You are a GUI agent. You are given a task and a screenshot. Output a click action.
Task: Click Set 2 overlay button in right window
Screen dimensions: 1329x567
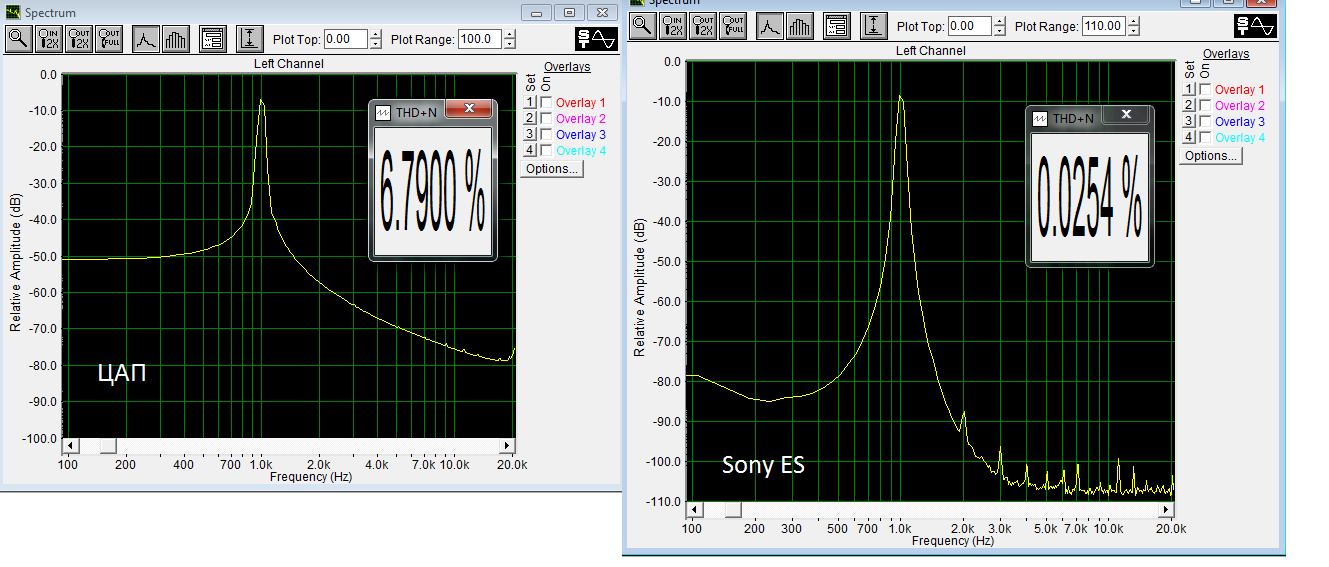coord(1190,106)
